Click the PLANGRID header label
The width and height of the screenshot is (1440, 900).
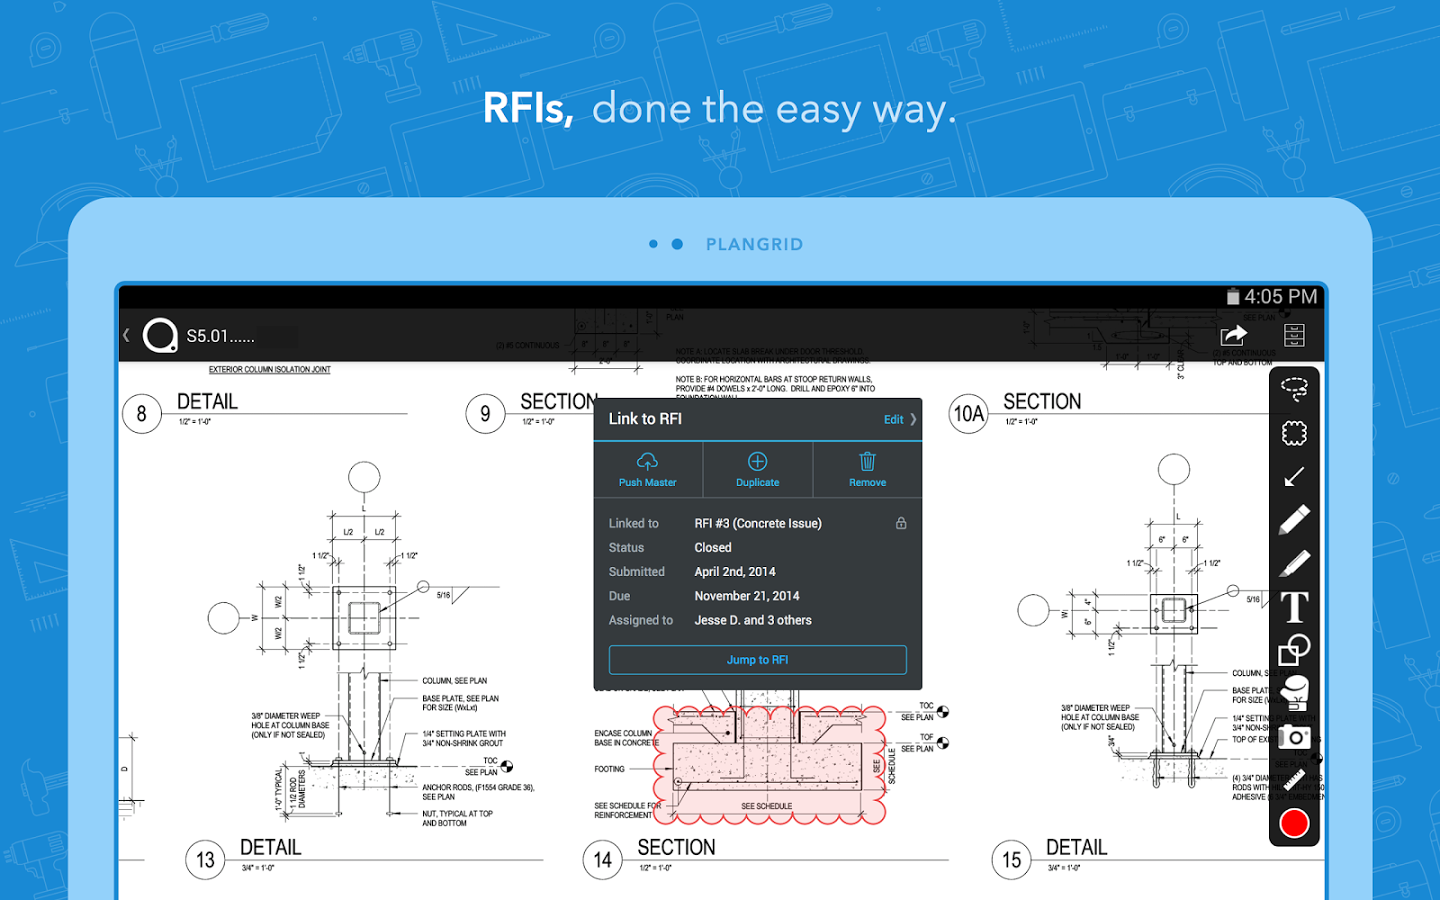pos(754,244)
